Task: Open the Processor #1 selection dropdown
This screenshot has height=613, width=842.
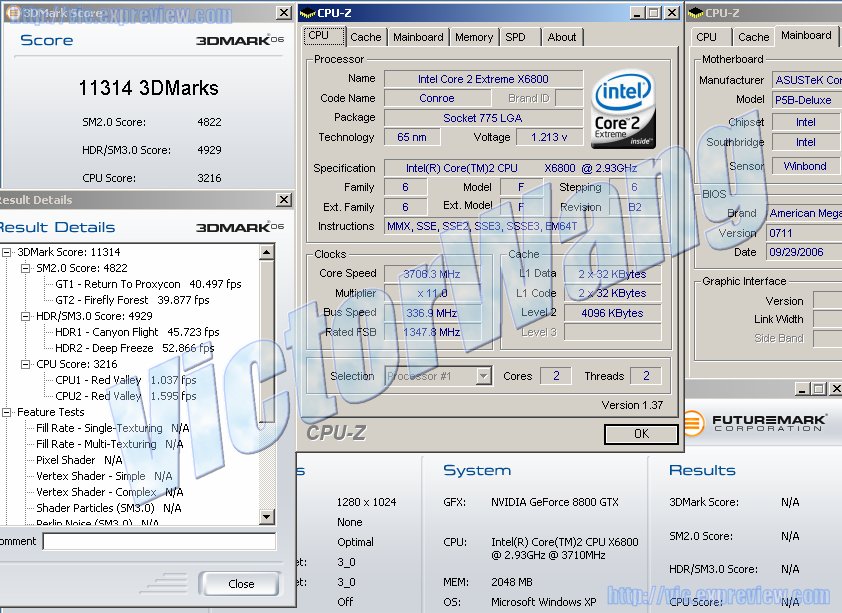Action: click(483, 376)
